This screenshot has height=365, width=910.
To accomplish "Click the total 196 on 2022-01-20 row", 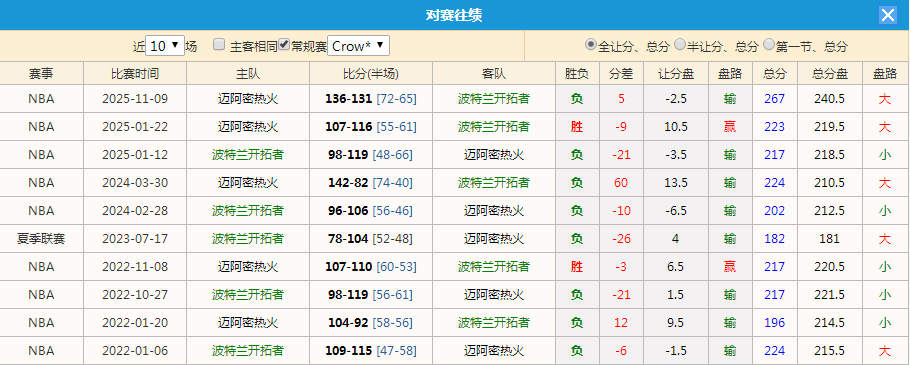I will tap(775, 323).
